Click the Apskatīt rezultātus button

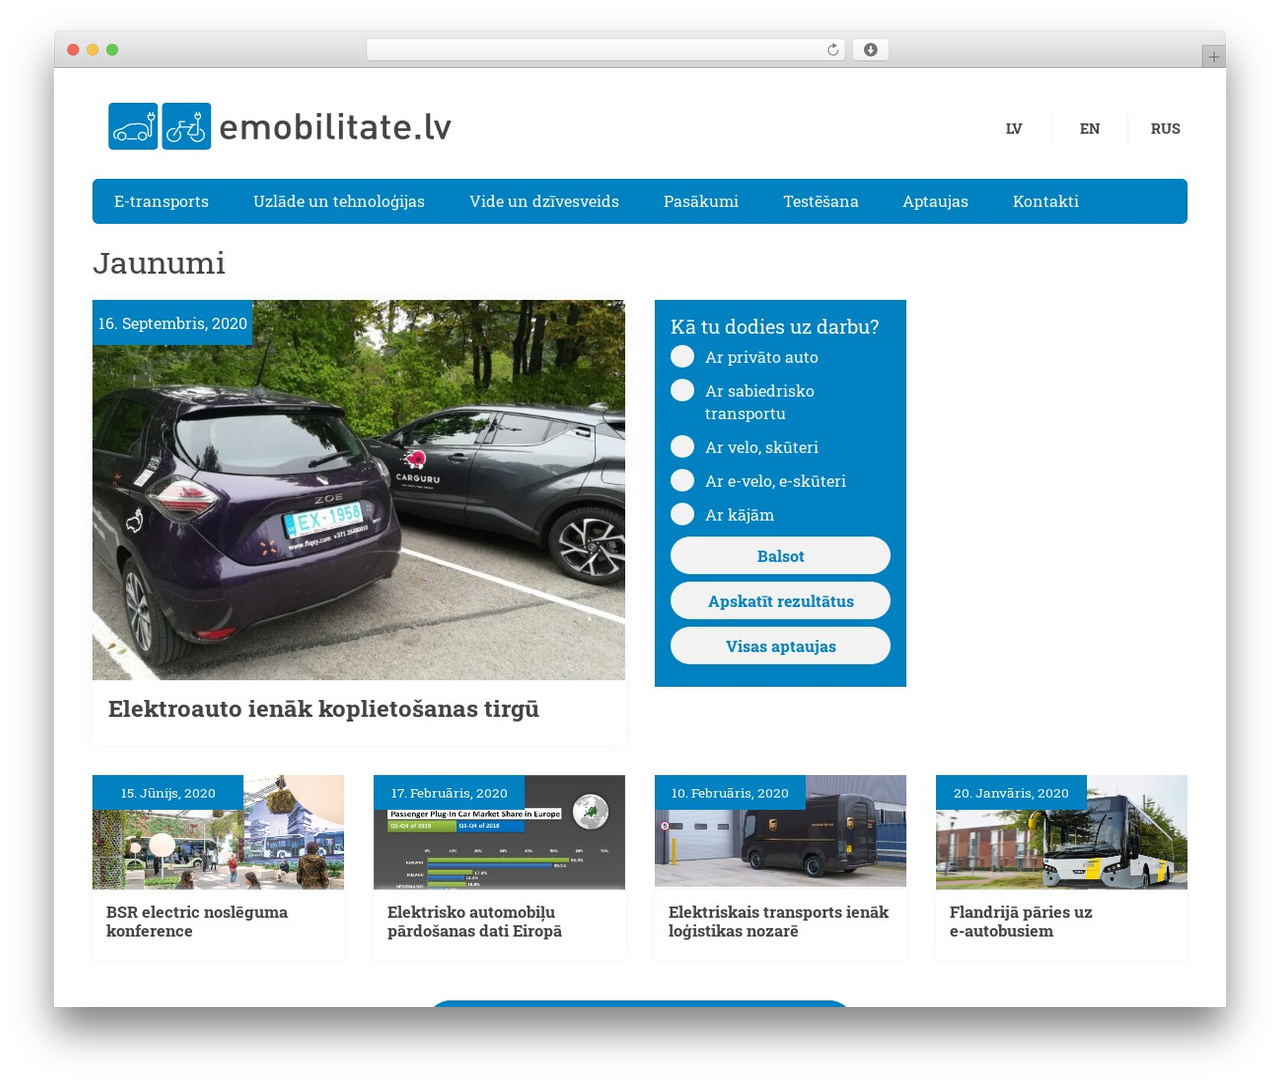tap(780, 601)
